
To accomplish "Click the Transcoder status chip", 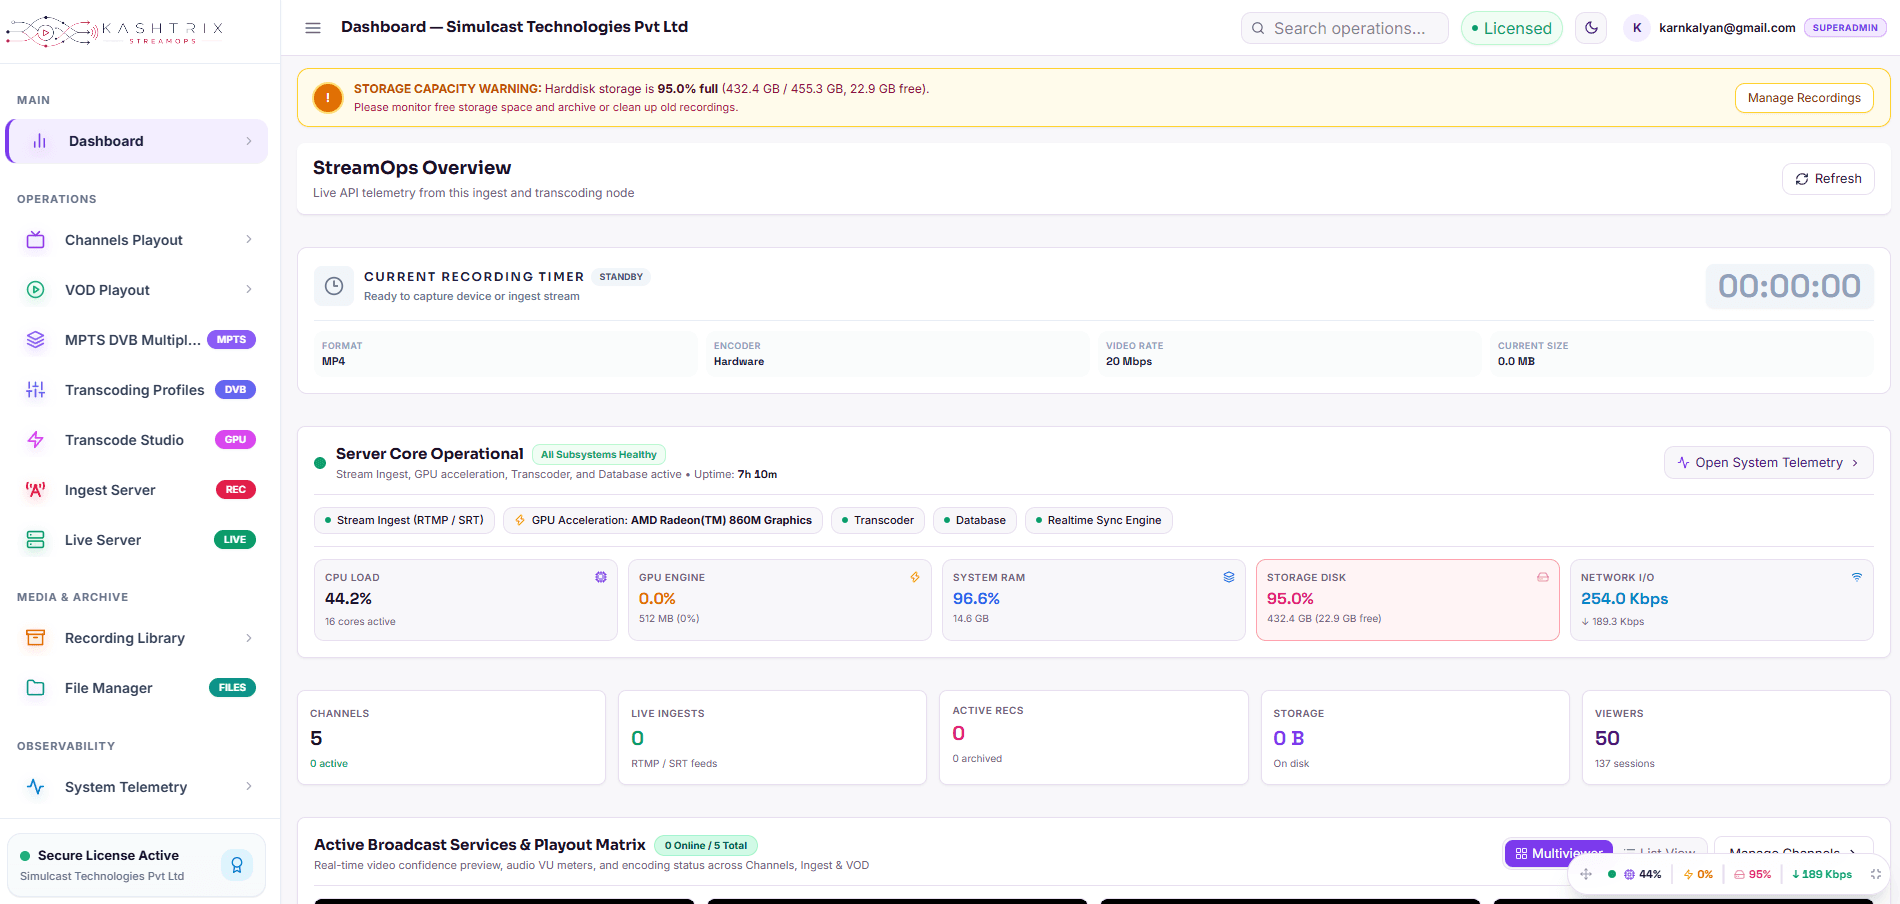I will [x=878, y=520].
